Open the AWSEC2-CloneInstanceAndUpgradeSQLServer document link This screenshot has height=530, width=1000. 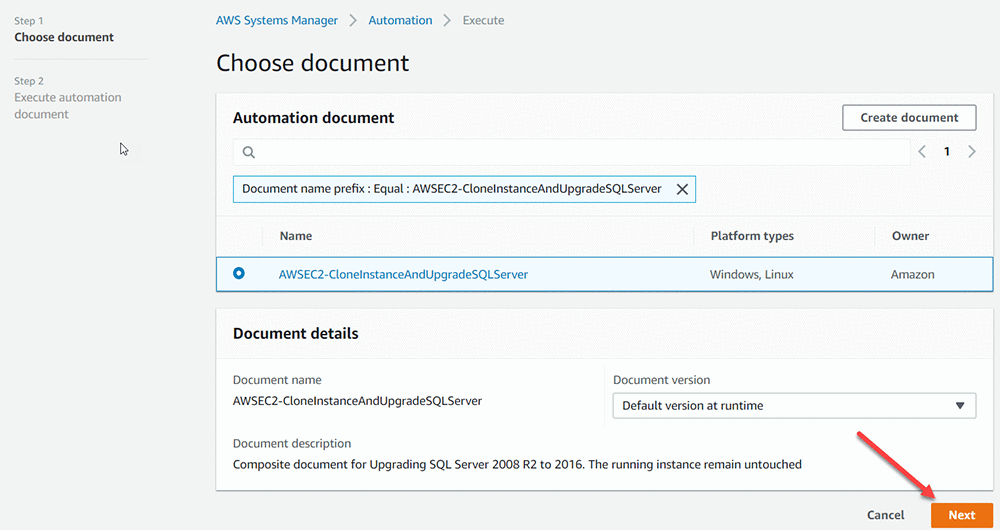tap(403, 274)
